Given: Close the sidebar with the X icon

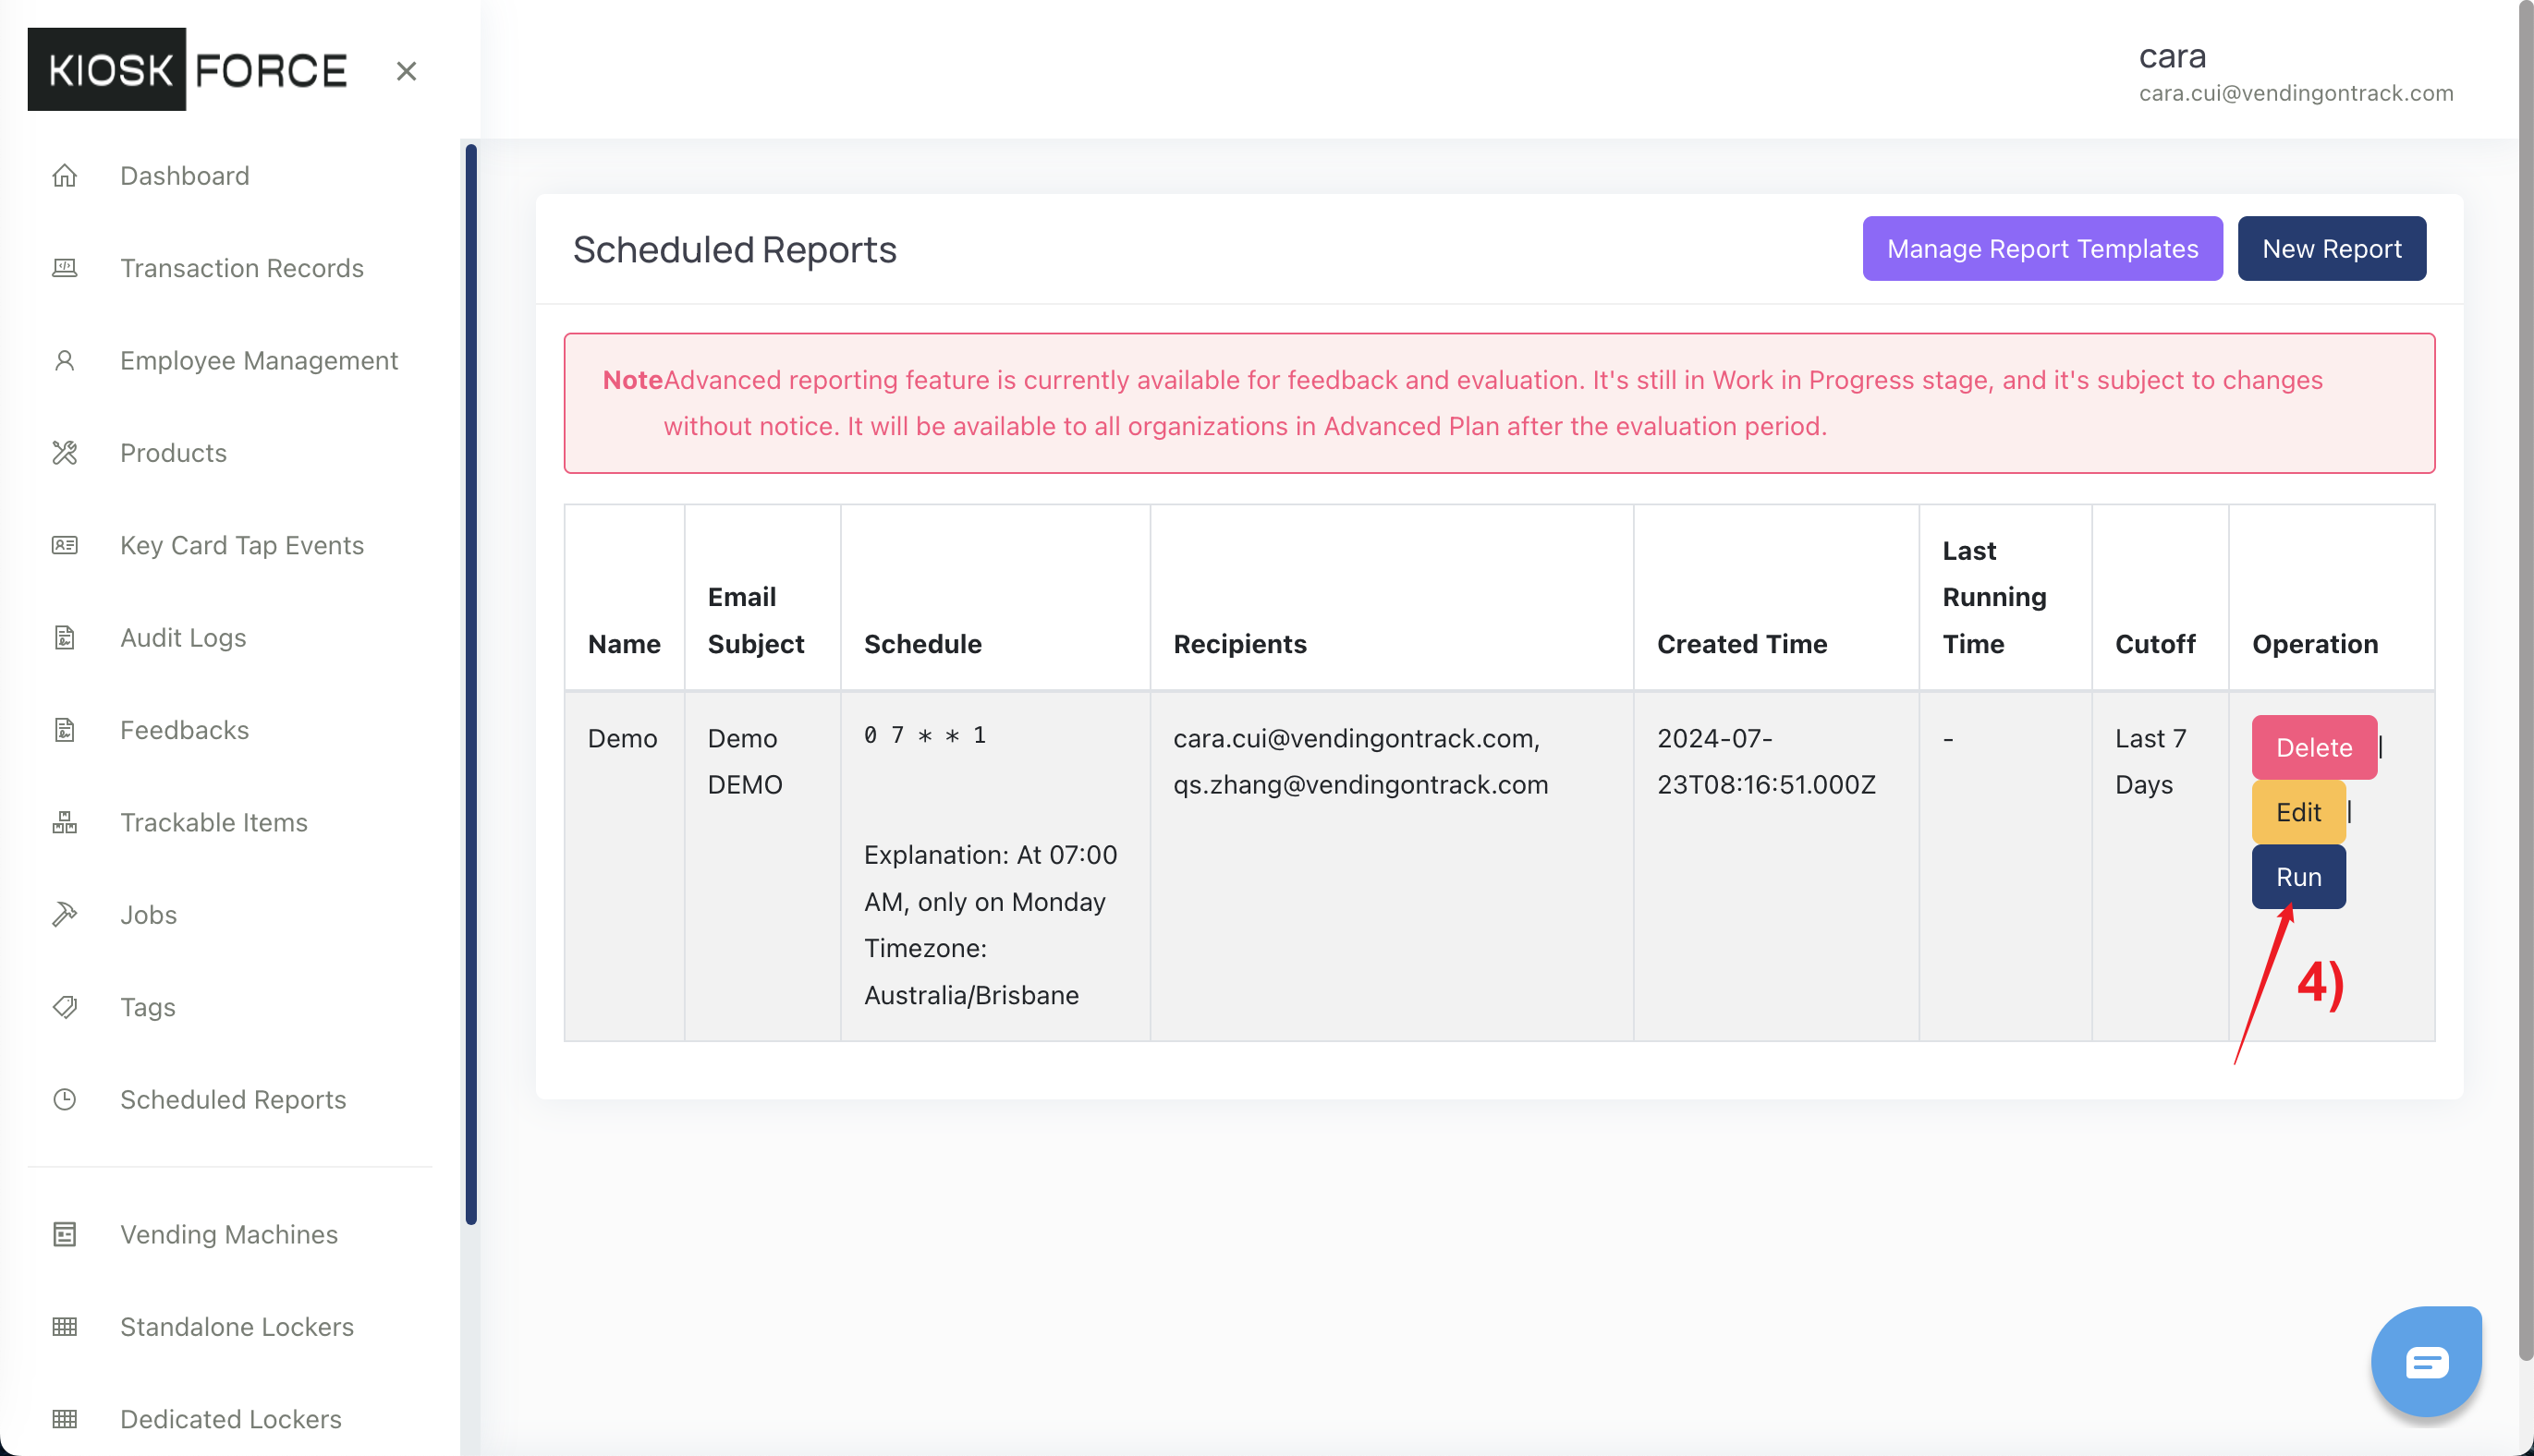Looking at the screenshot, I should tap(406, 71).
